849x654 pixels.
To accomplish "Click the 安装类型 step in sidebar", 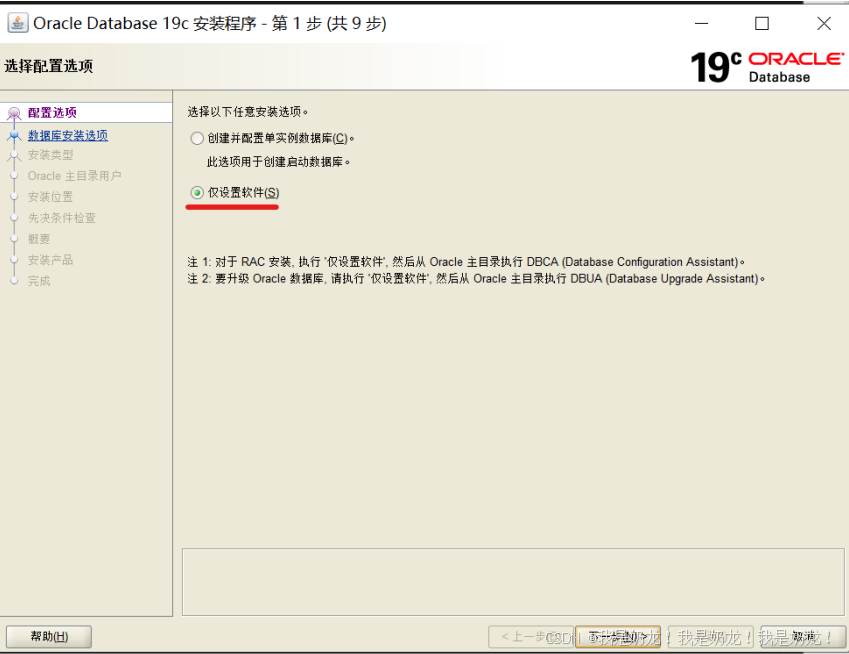I will tap(50, 155).
